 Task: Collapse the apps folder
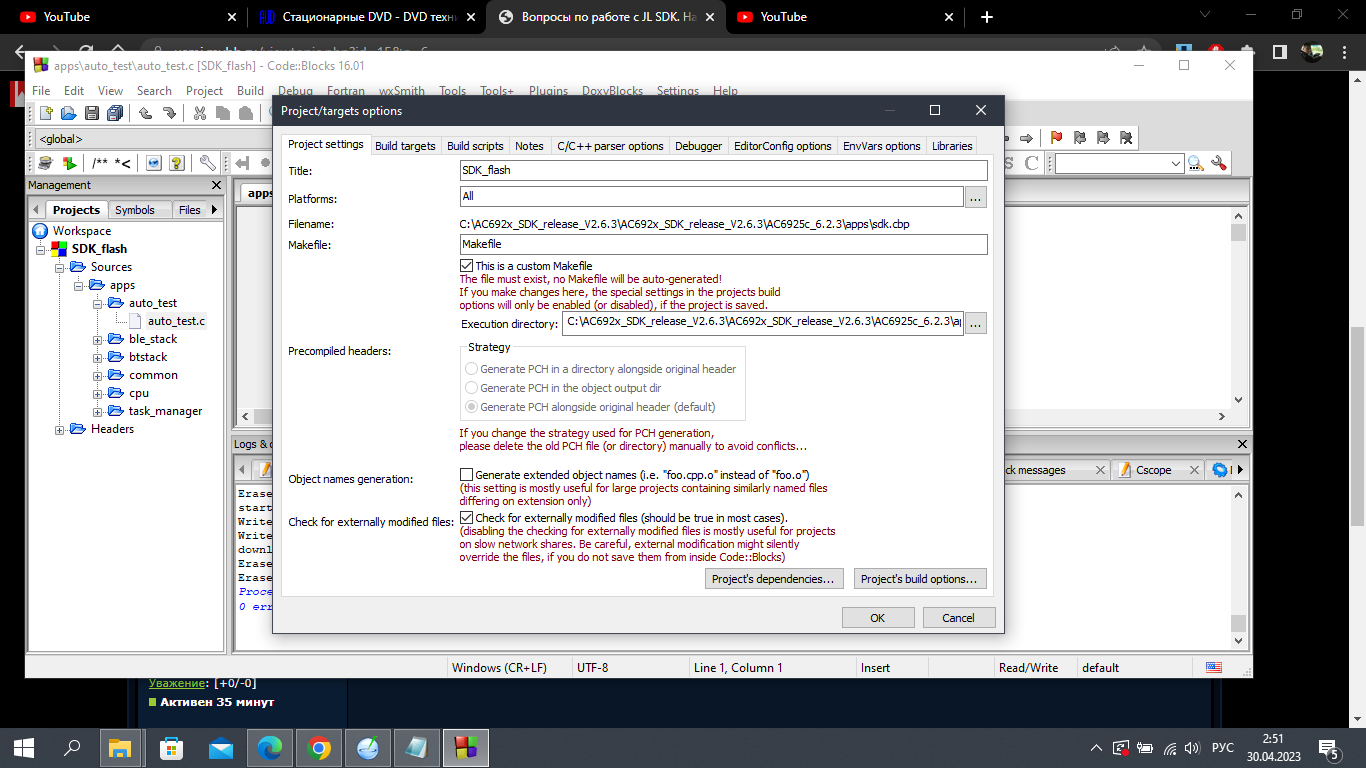point(79,285)
